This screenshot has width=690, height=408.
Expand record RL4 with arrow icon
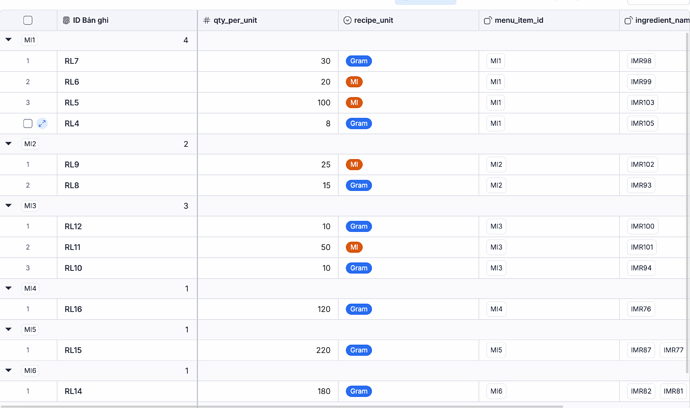[42, 124]
